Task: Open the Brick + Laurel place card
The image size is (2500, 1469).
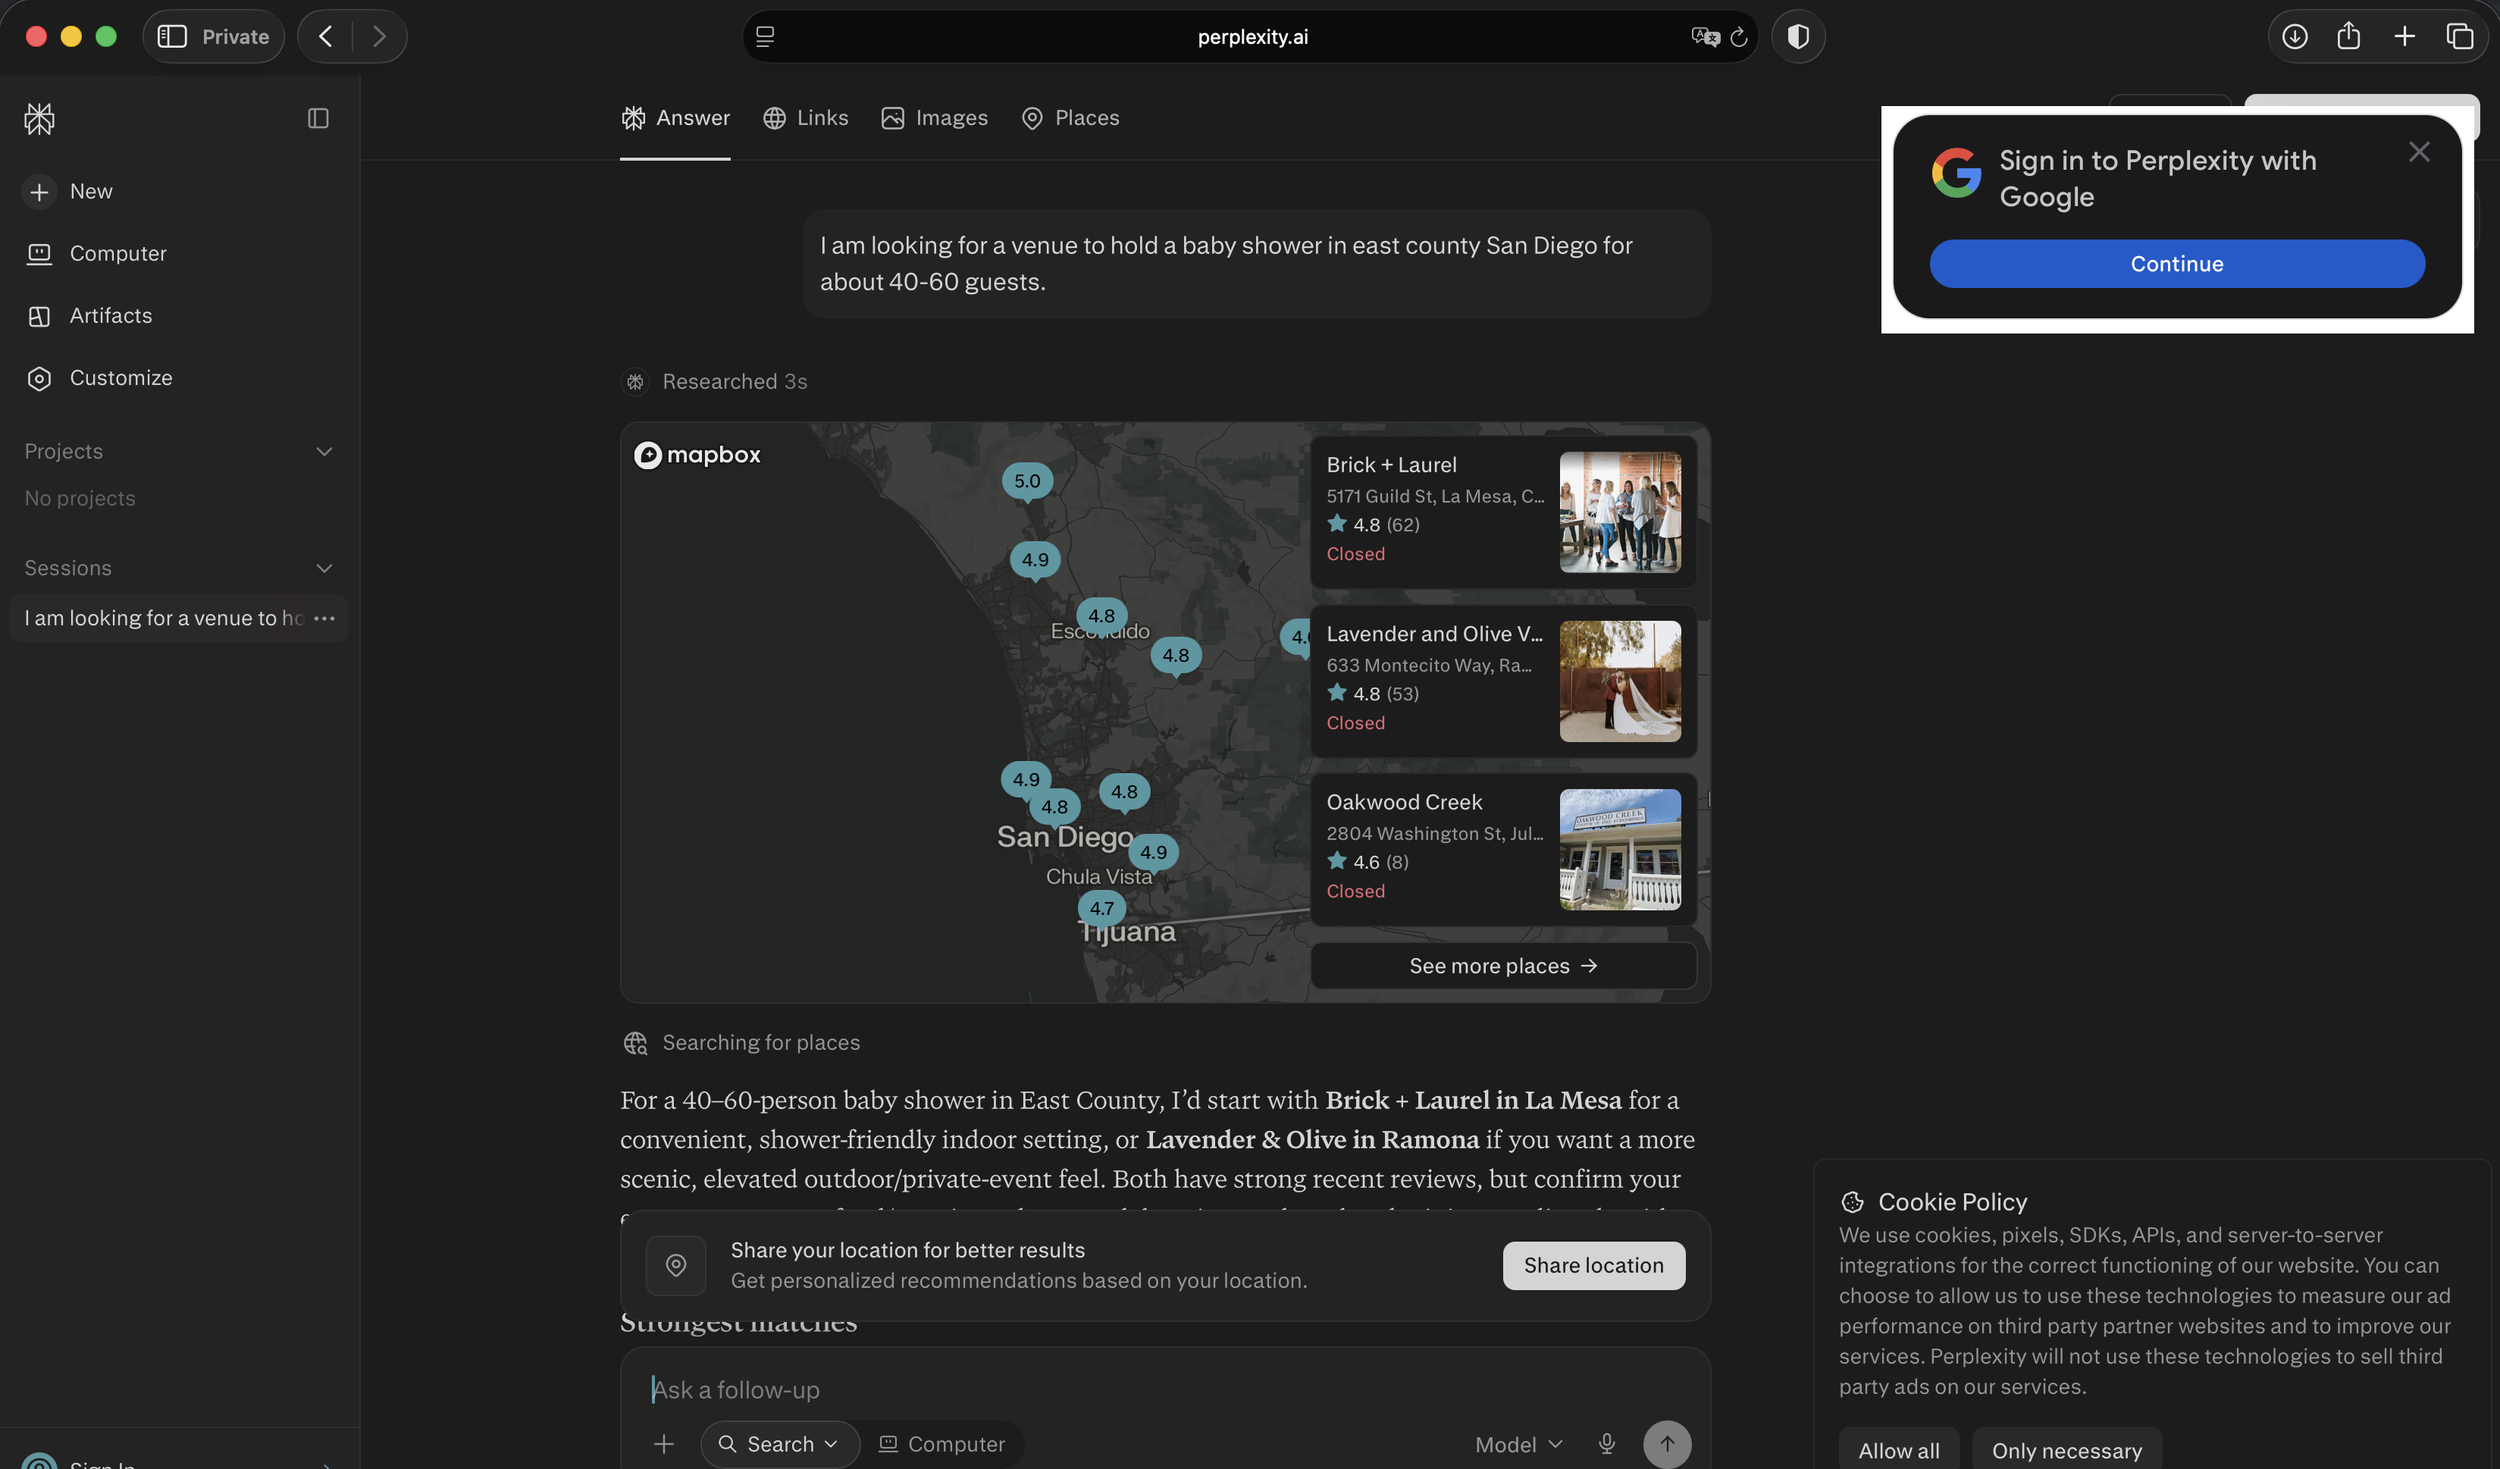Action: (1503, 511)
